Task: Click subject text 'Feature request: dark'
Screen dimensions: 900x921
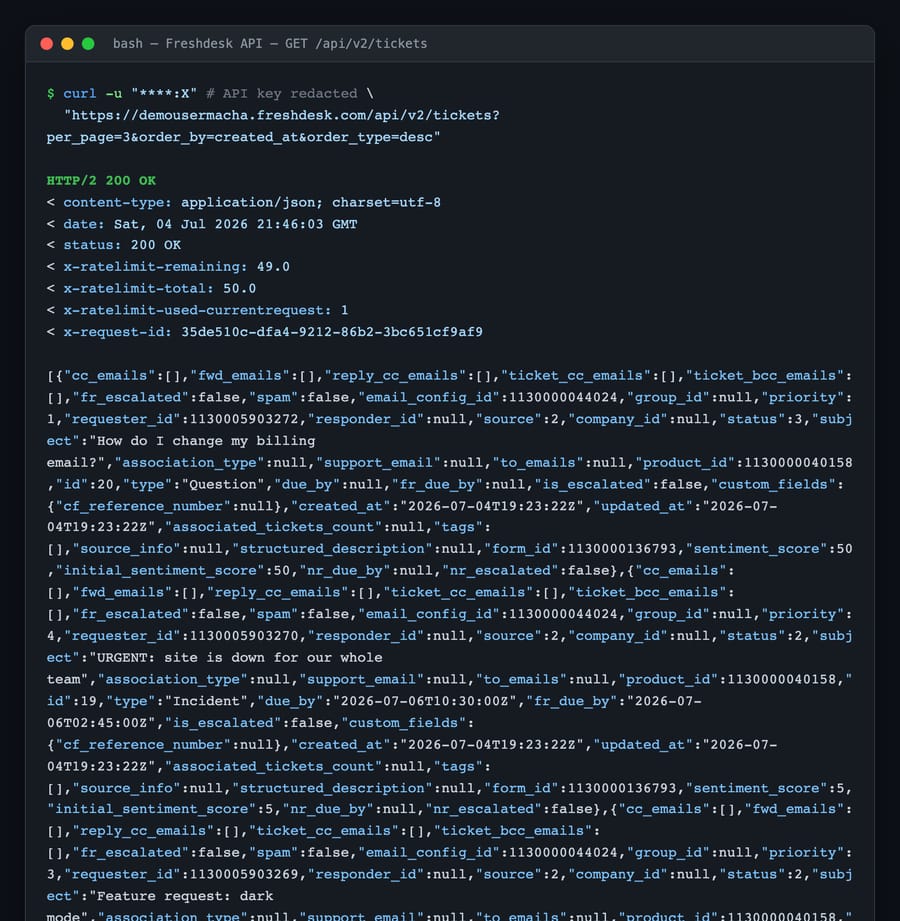Action: [184, 896]
